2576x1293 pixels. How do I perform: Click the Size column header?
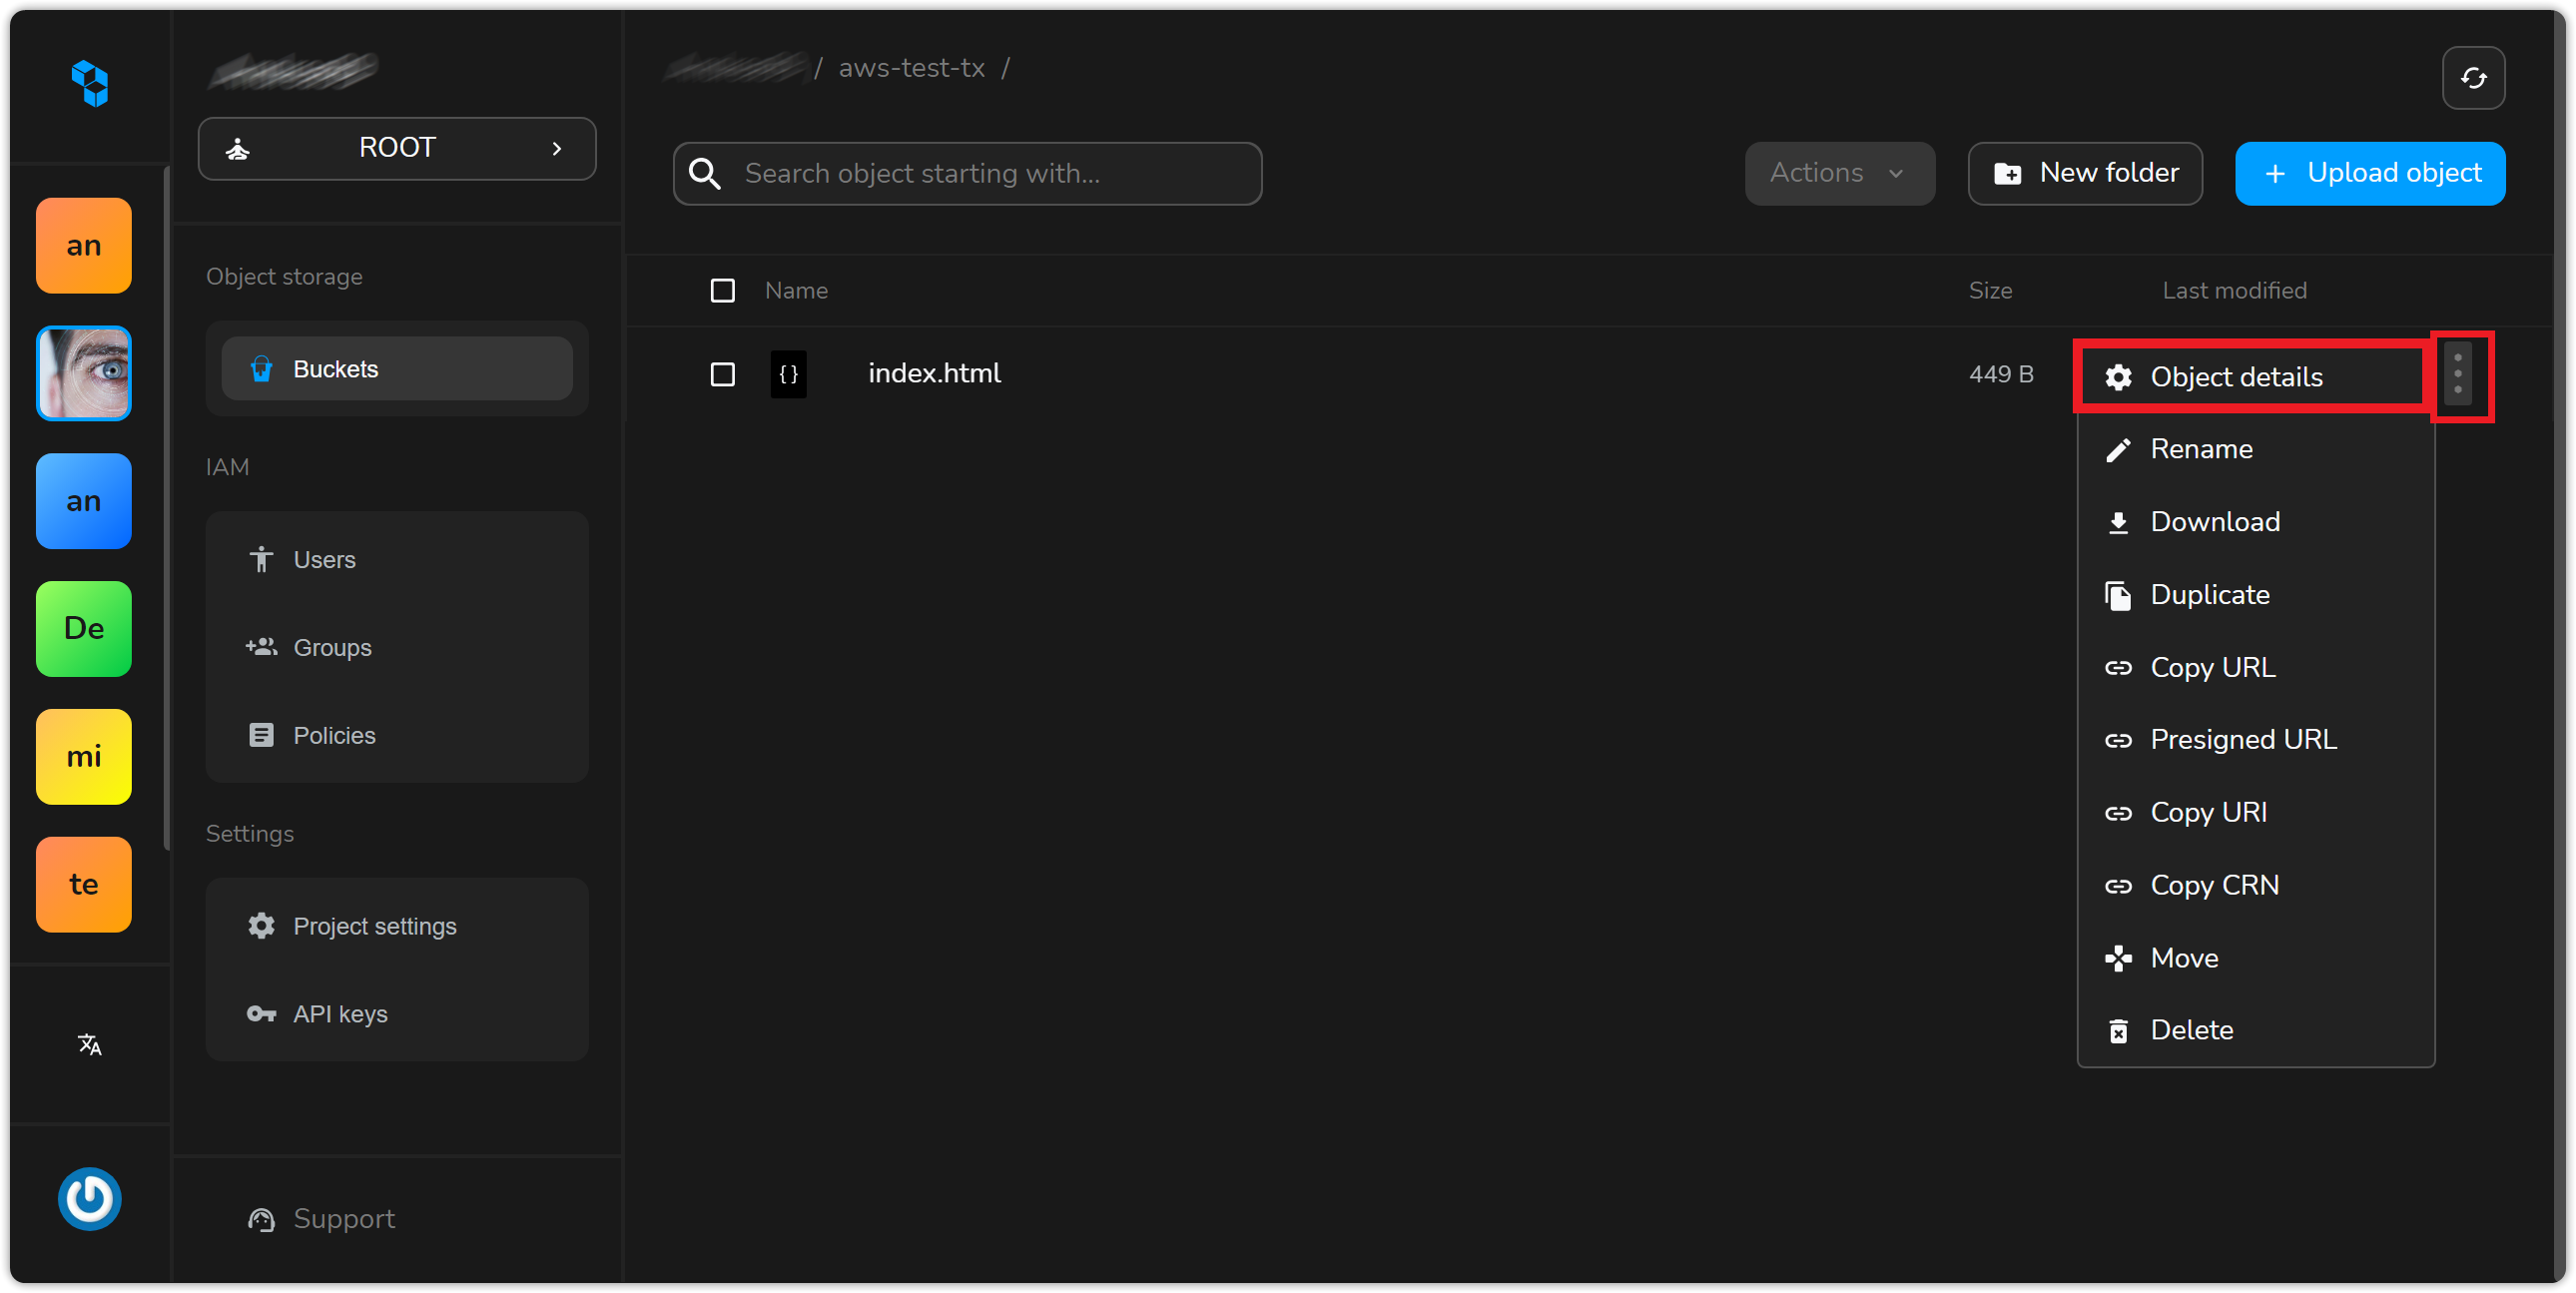[1989, 290]
